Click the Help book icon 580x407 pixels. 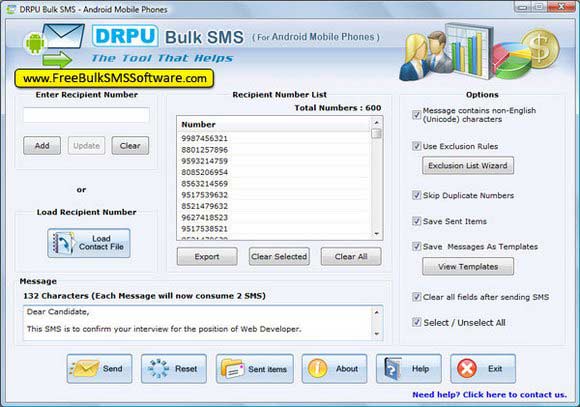coord(393,369)
